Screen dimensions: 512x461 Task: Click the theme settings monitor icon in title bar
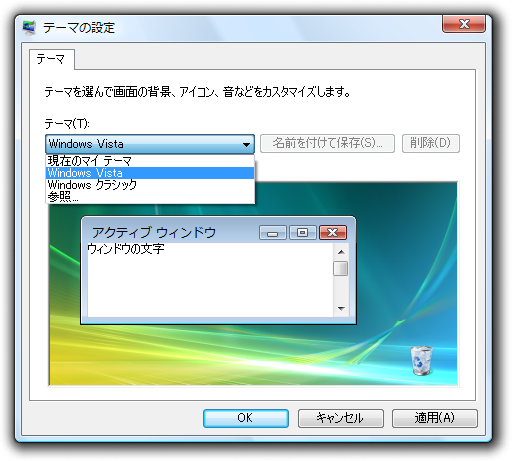[x=29, y=27]
